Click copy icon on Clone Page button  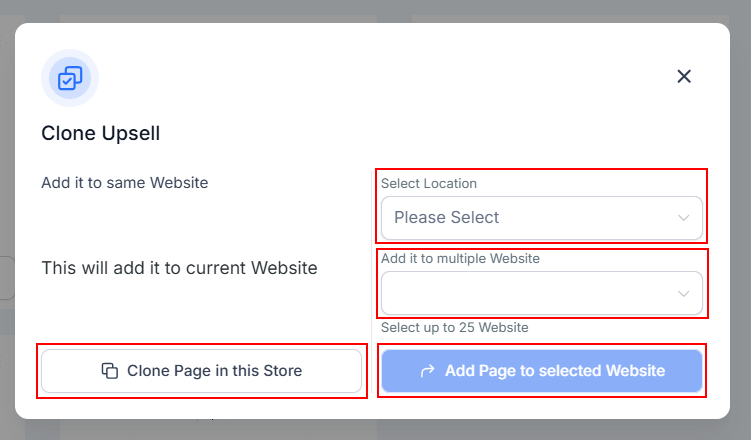coord(110,371)
